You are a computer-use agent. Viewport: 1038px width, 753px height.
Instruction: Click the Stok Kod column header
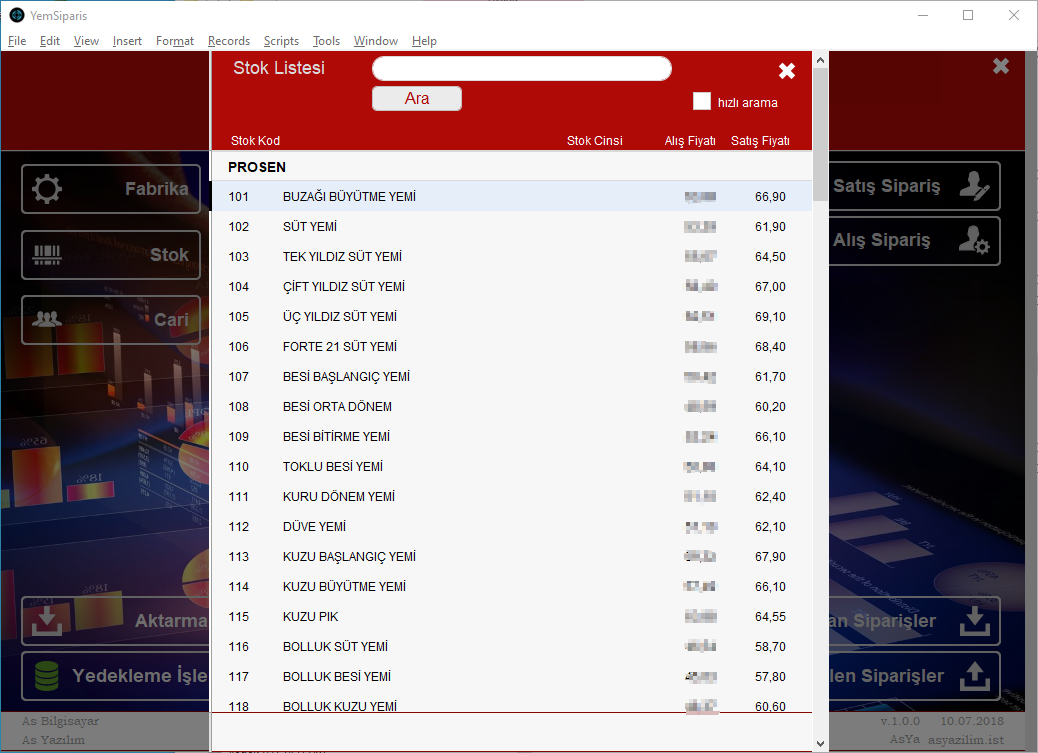(x=255, y=140)
